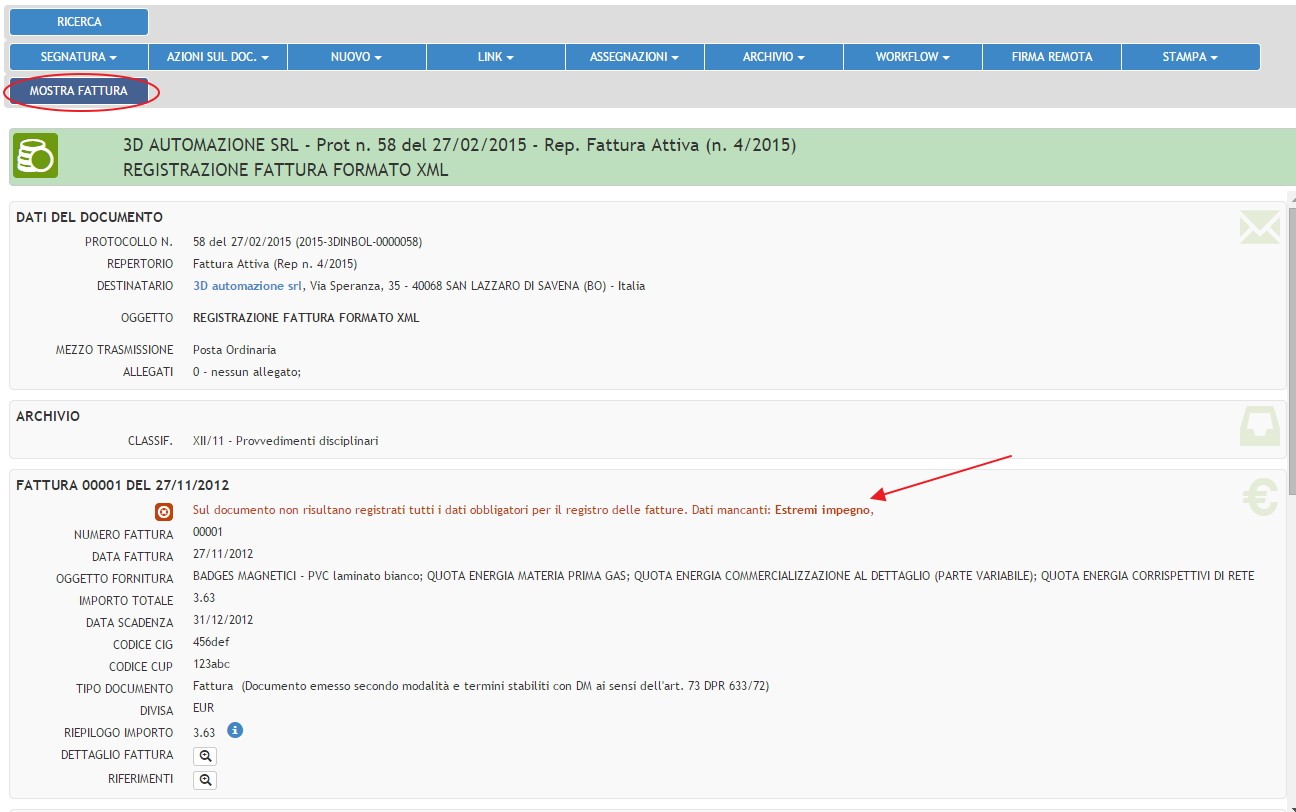1296x812 pixels.
Task: Open the Azioni sul Doc. dropdown
Action: point(218,57)
